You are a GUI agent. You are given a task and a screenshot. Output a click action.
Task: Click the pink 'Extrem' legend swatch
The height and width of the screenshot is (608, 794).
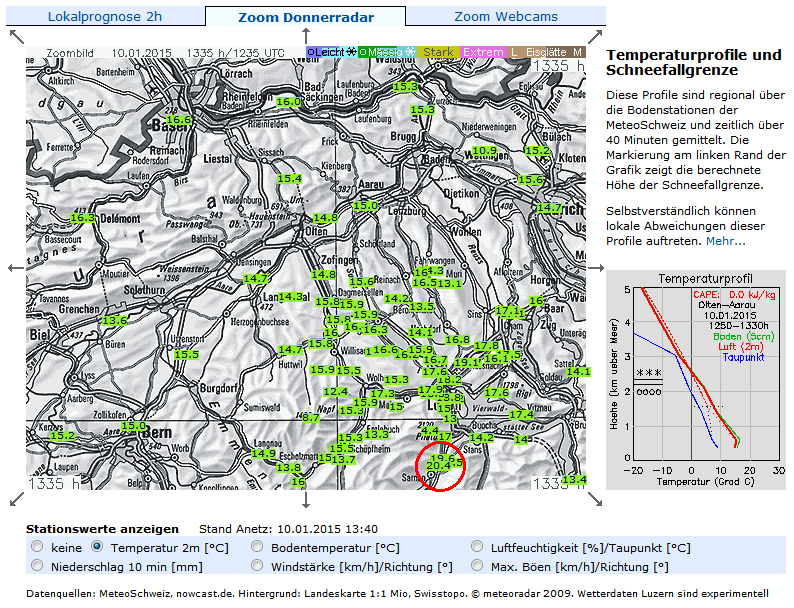[x=484, y=52]
